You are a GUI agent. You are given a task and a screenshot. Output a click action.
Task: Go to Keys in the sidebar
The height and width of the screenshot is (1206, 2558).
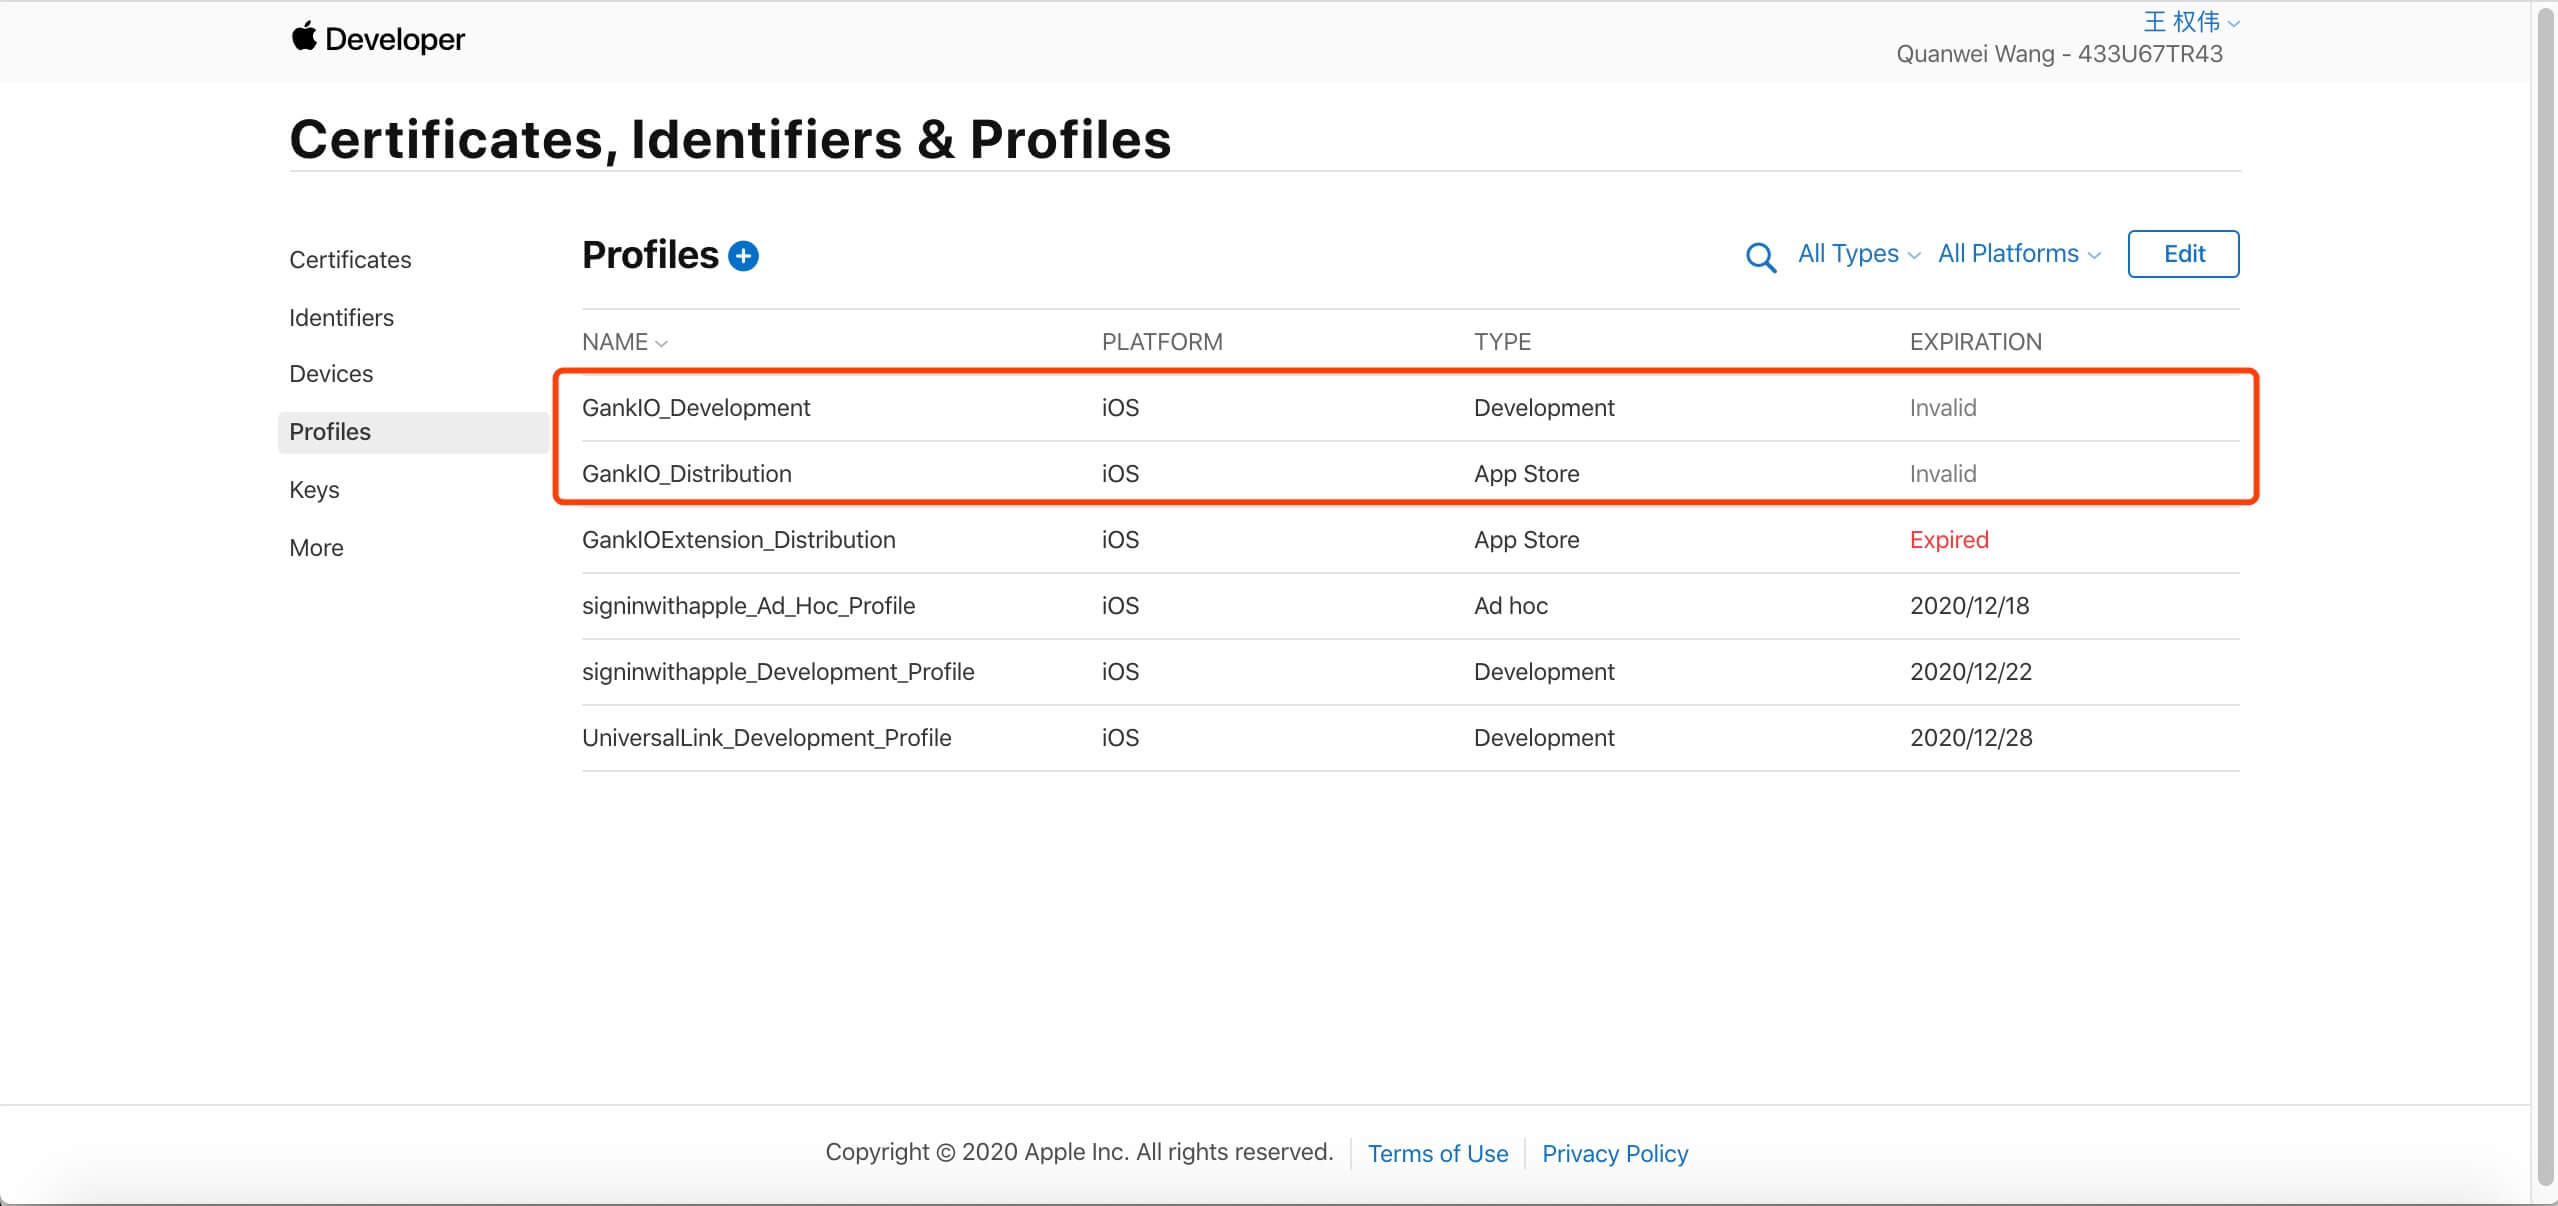pyautogui.click(x=314, y=490)
